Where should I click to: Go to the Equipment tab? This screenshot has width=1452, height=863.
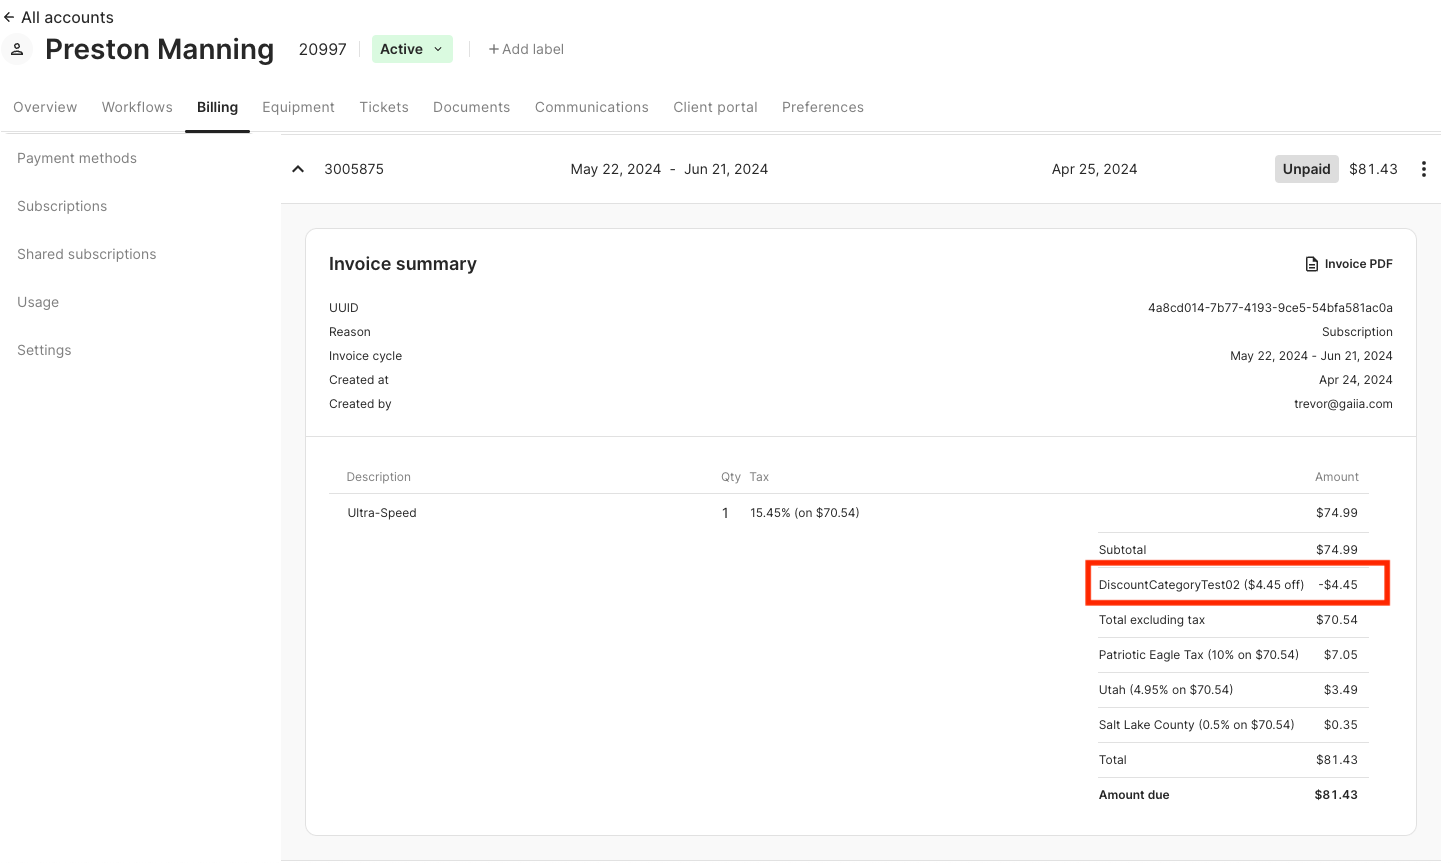pos(298,107)
